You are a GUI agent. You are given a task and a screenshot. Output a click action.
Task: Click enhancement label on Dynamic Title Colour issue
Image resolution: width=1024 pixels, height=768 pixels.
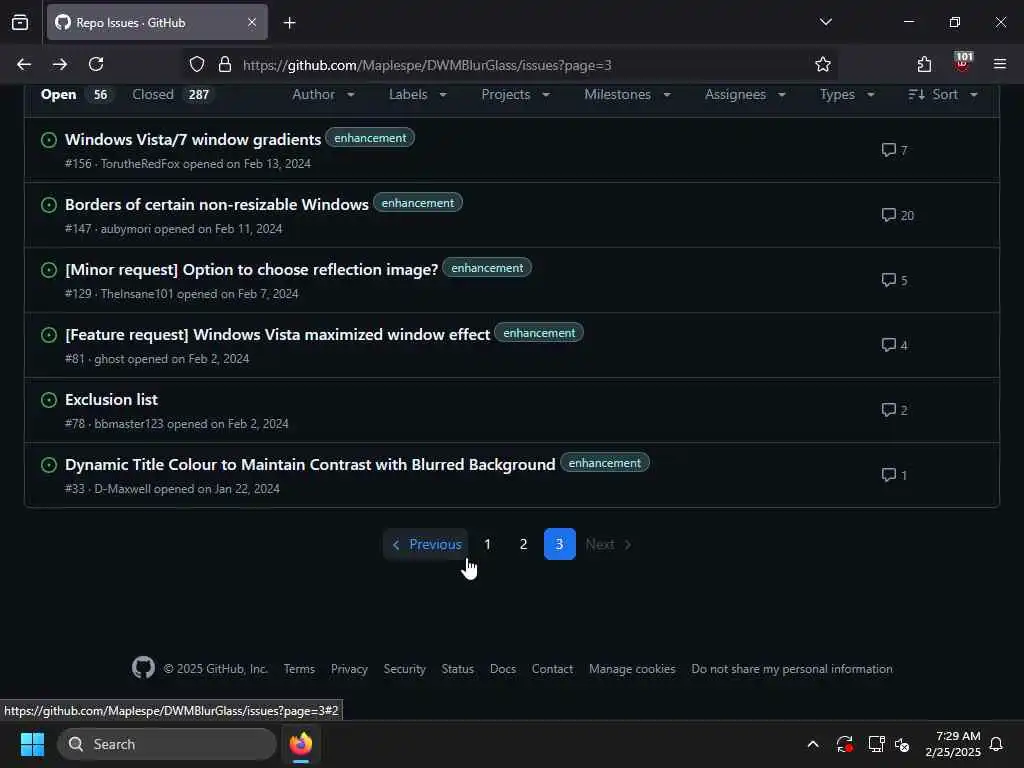tap(605, 463)
